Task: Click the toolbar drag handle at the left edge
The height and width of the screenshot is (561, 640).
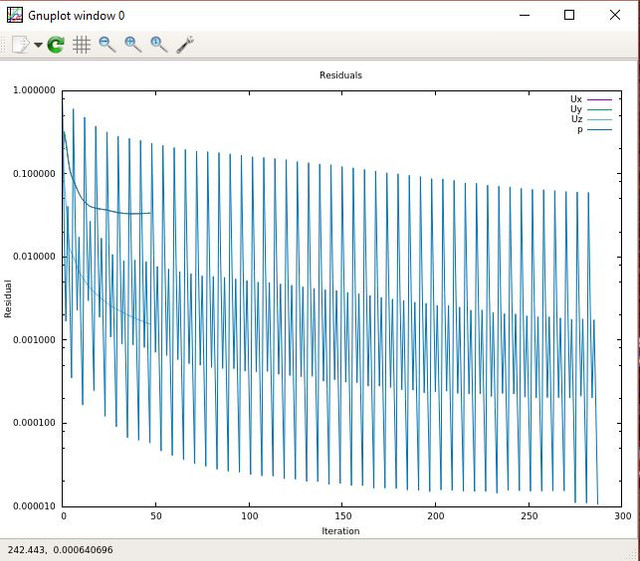Action: 3,45
